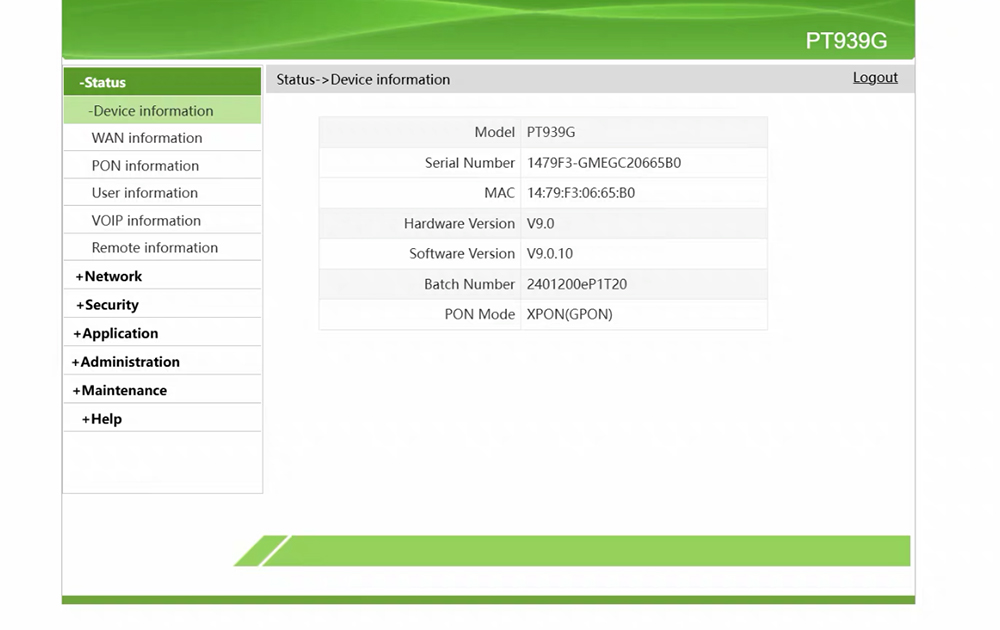This screenshot has height=630, width=1000.
Task: Select Model value PT939G in the table
Action: [550, 132]
